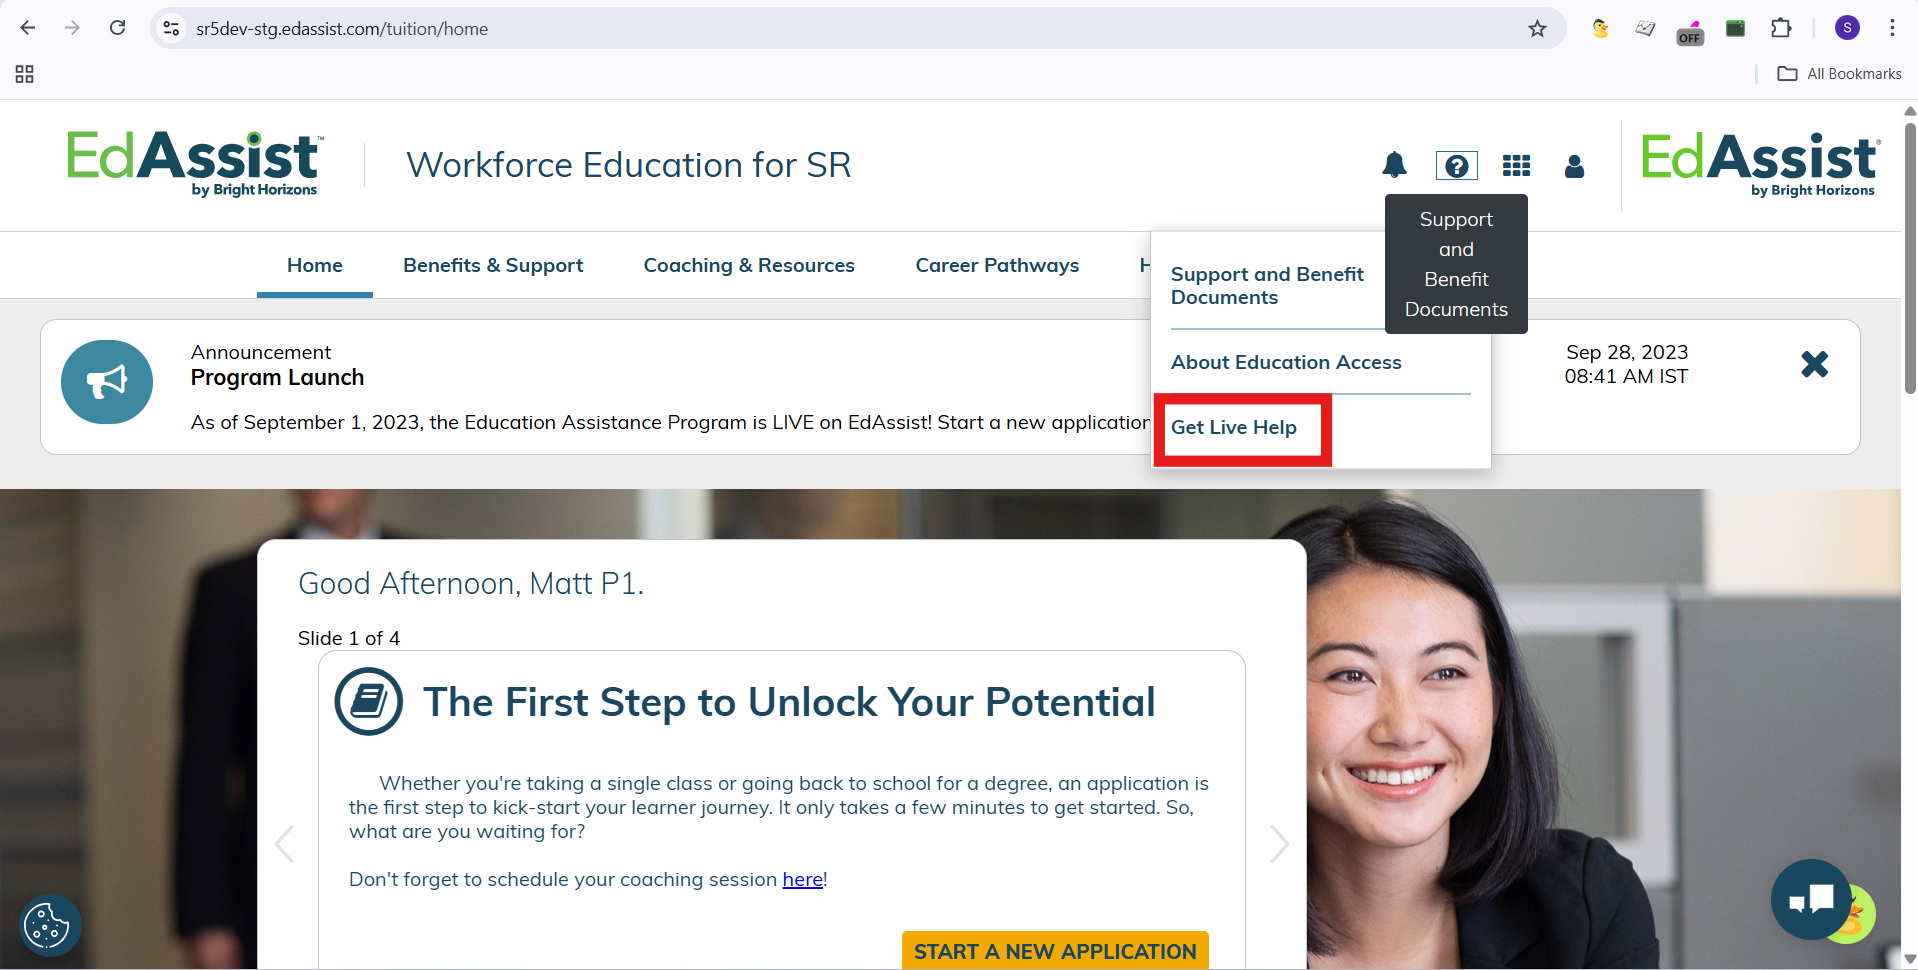Open the Career Pathways menu

997,265
